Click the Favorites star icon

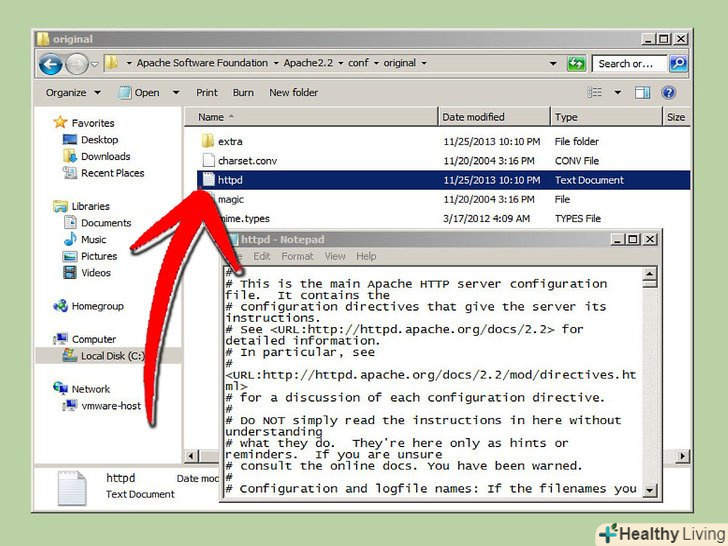[60, 123]
